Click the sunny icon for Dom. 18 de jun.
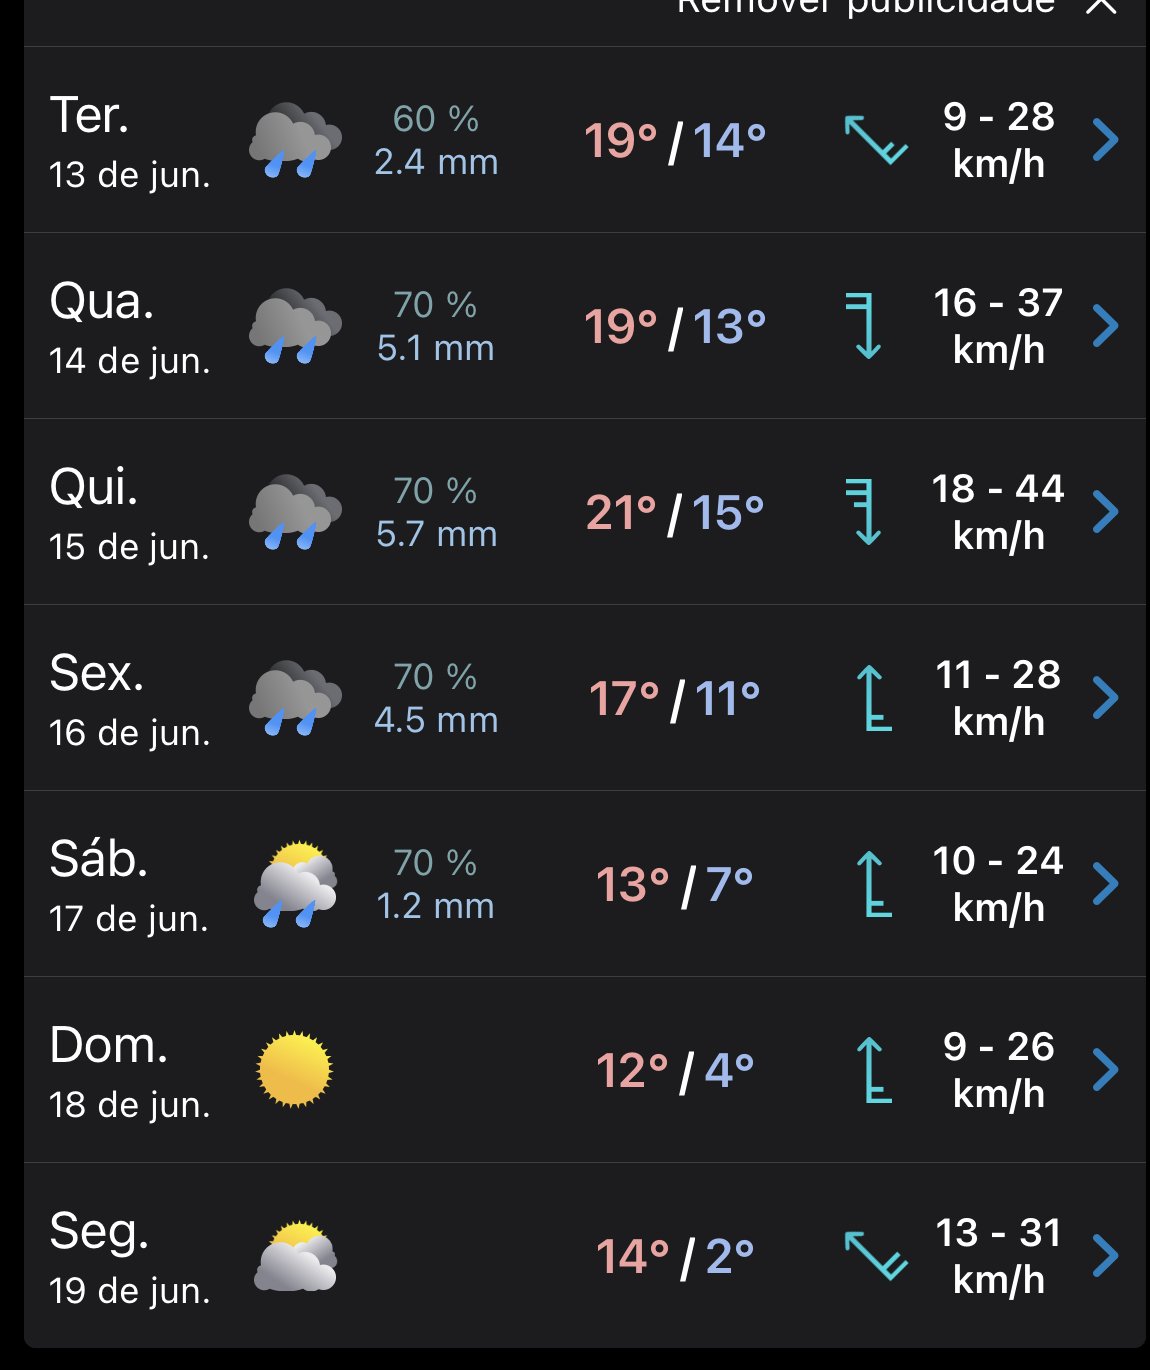This screenshot has width=1150, height=1370. pos(294,1069)
